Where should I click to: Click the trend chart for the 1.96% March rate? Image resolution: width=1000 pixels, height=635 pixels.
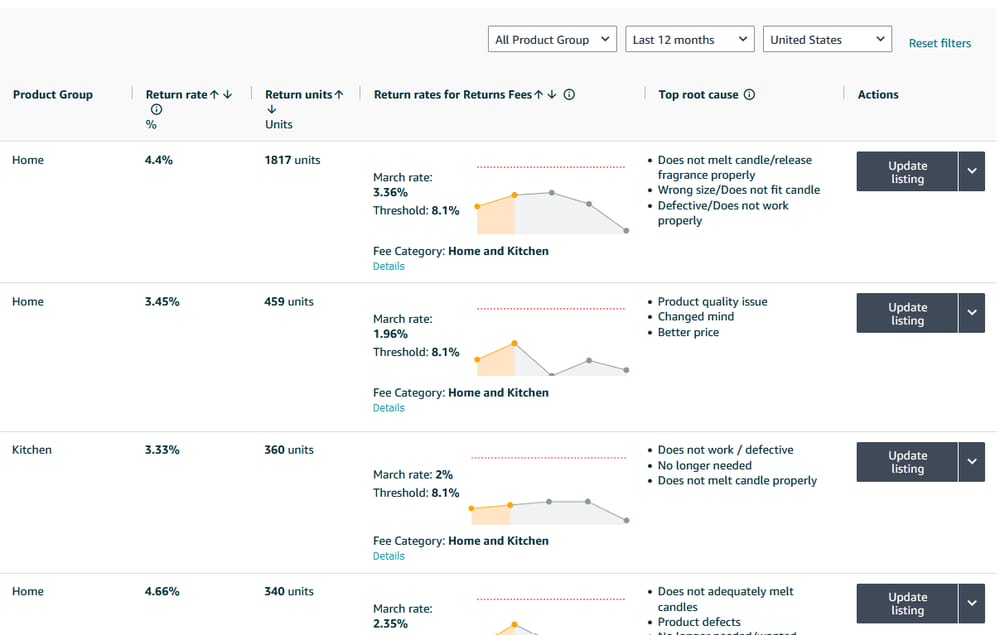(552, 341)
